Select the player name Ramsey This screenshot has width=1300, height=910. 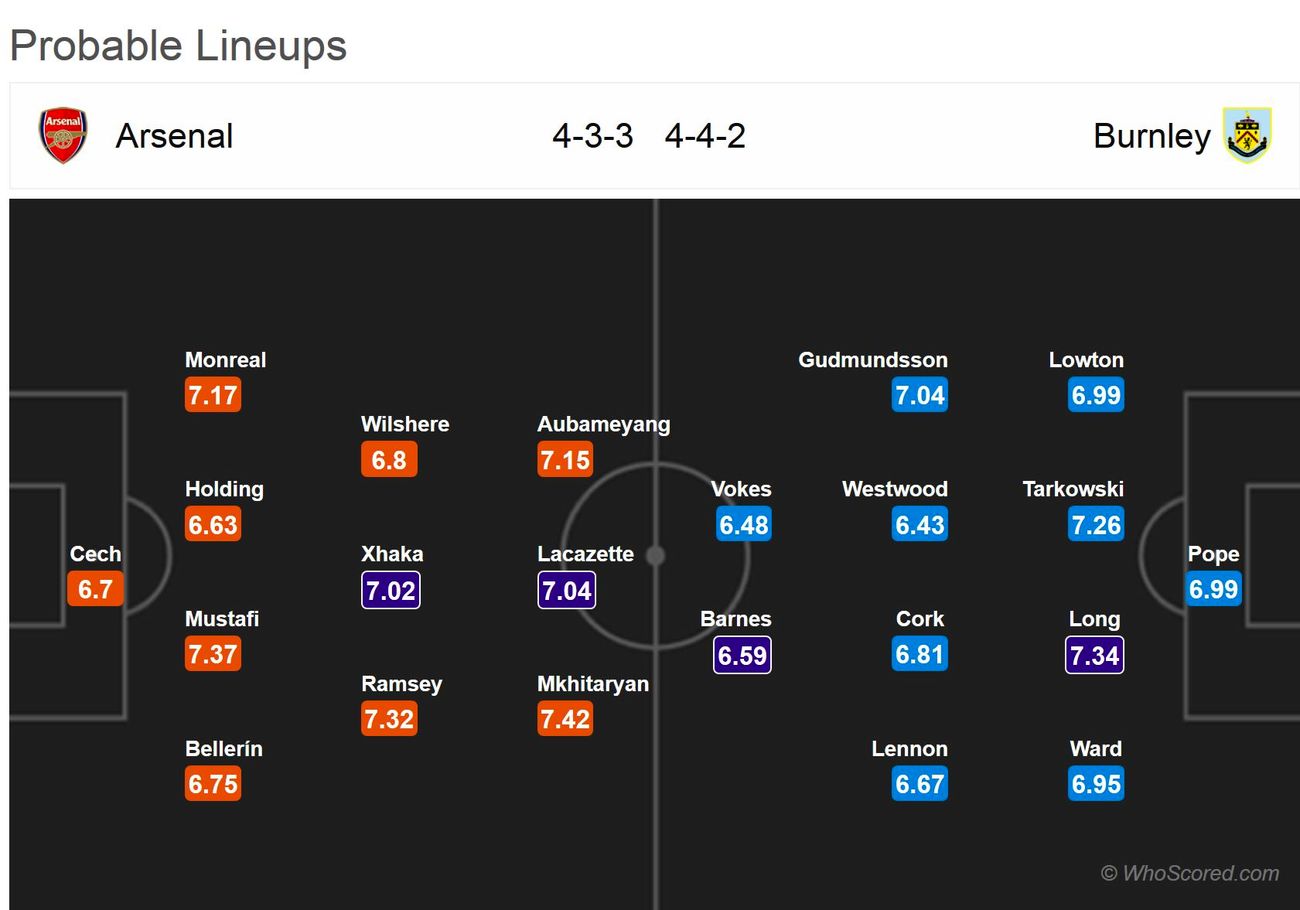point(401,684)
